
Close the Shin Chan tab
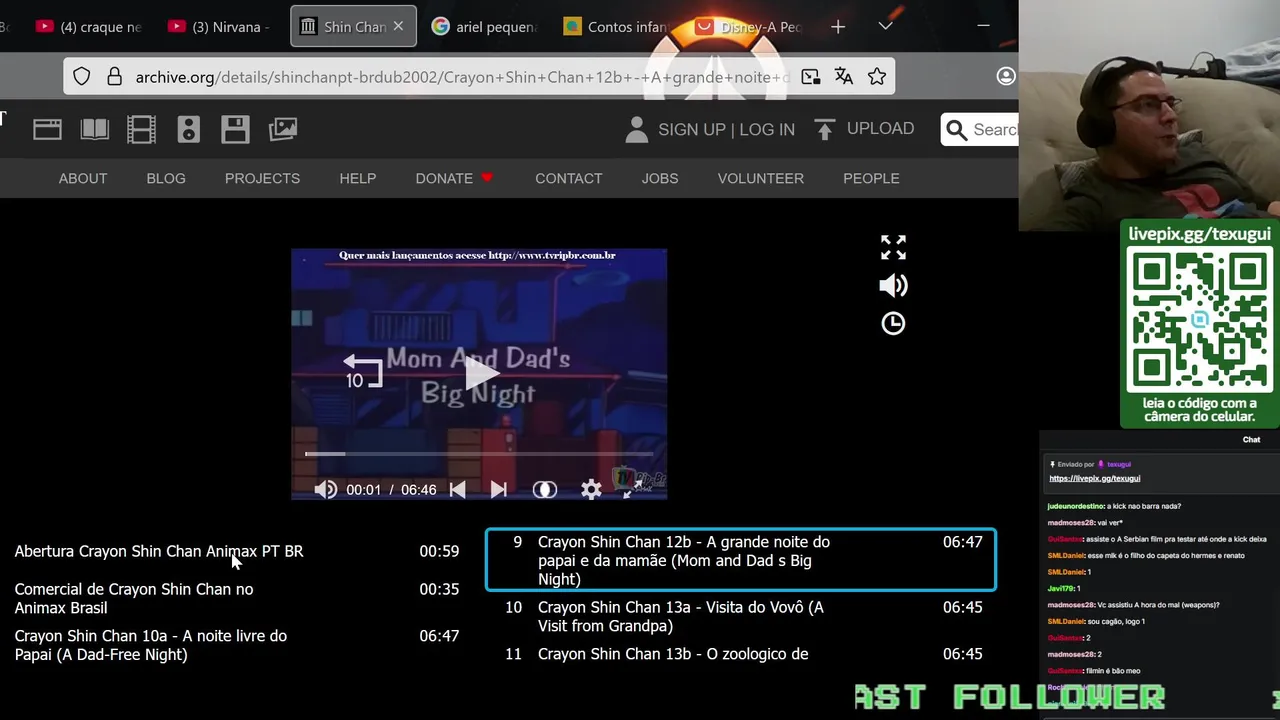(398, 27)
